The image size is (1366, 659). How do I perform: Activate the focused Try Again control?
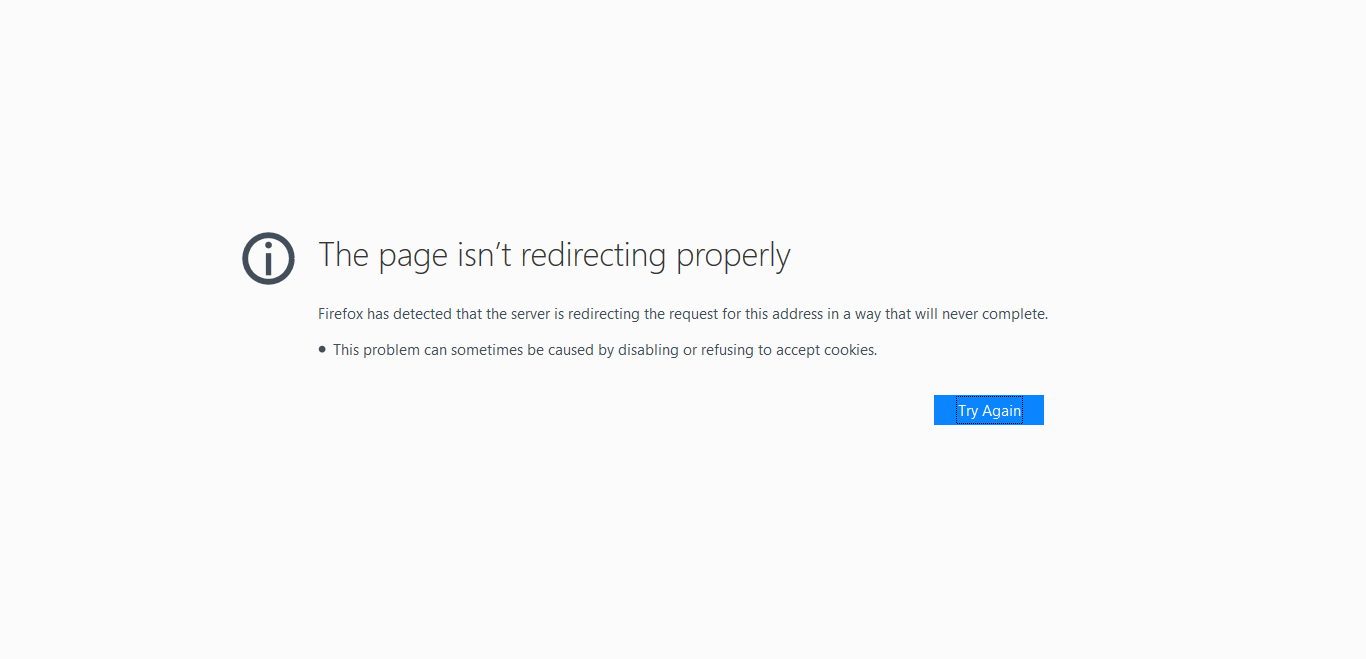988,409
